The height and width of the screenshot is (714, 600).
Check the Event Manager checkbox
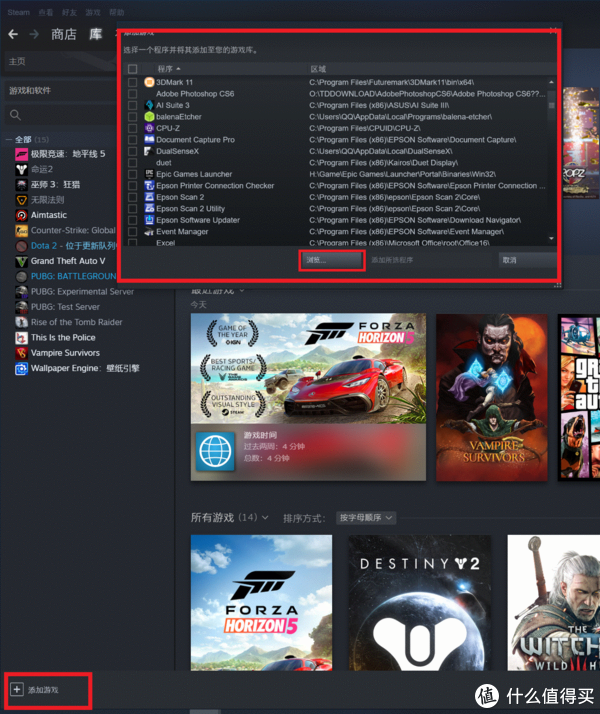click(x=132, y=232)
